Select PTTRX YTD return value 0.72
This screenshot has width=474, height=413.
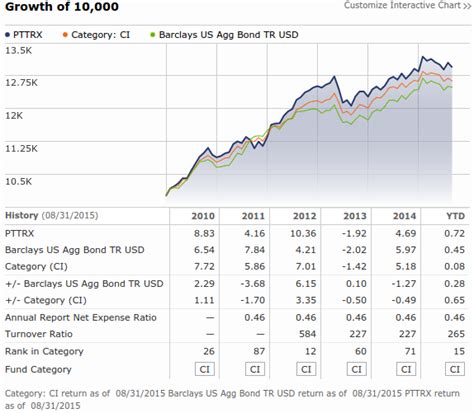click(x=454, y=233)
